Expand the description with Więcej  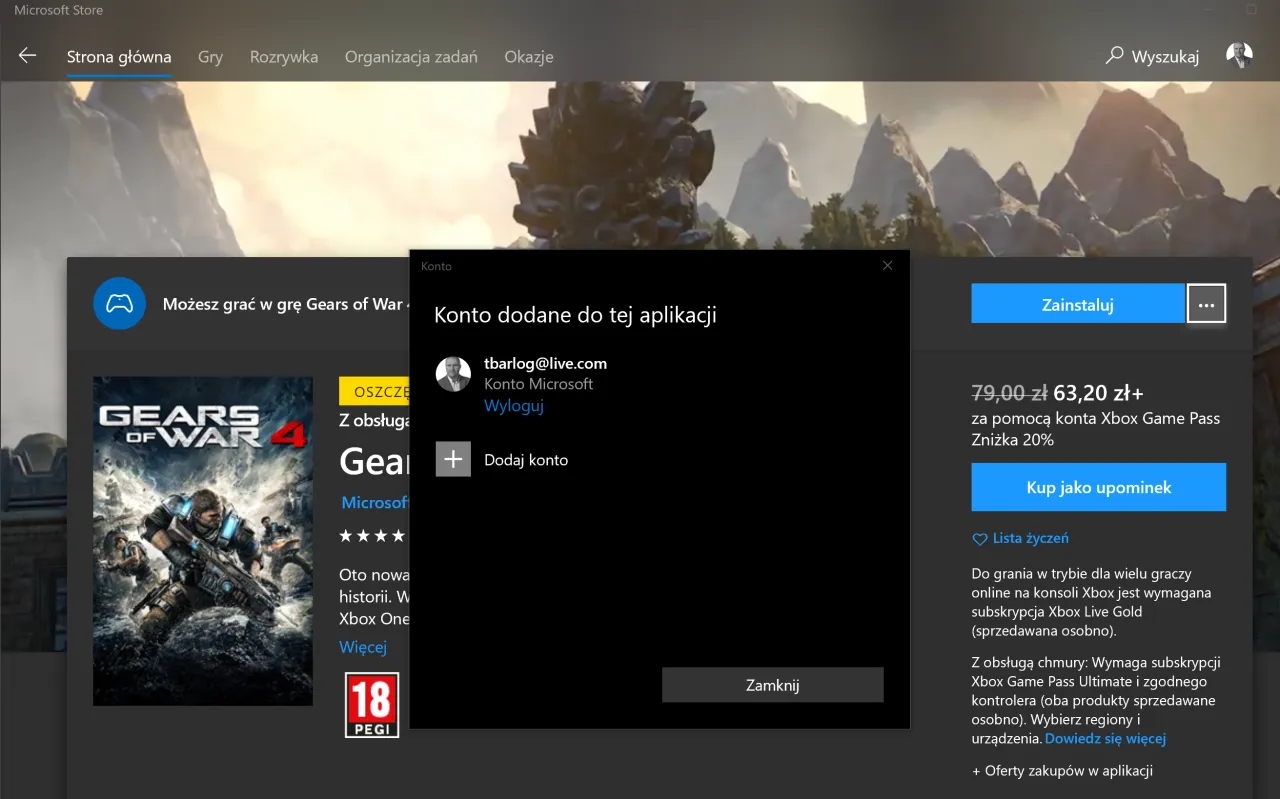coord(363,647)
